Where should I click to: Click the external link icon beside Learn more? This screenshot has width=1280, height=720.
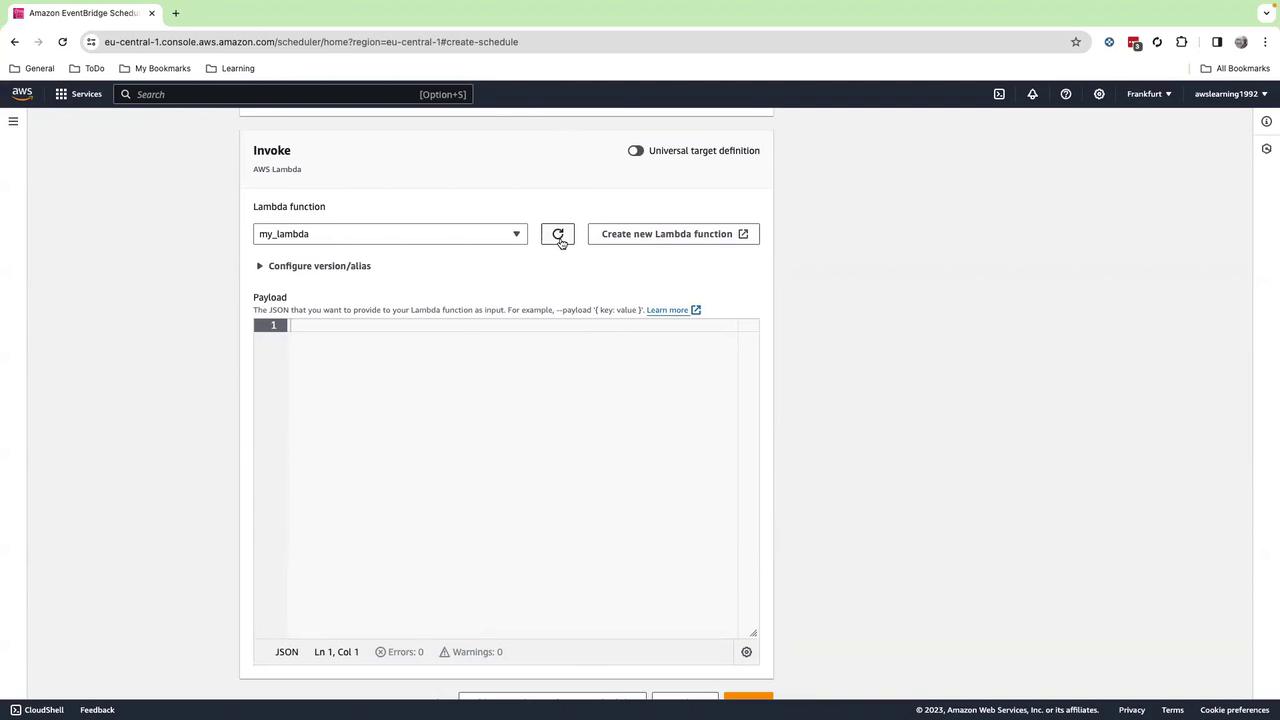click(x=696, y=310)
